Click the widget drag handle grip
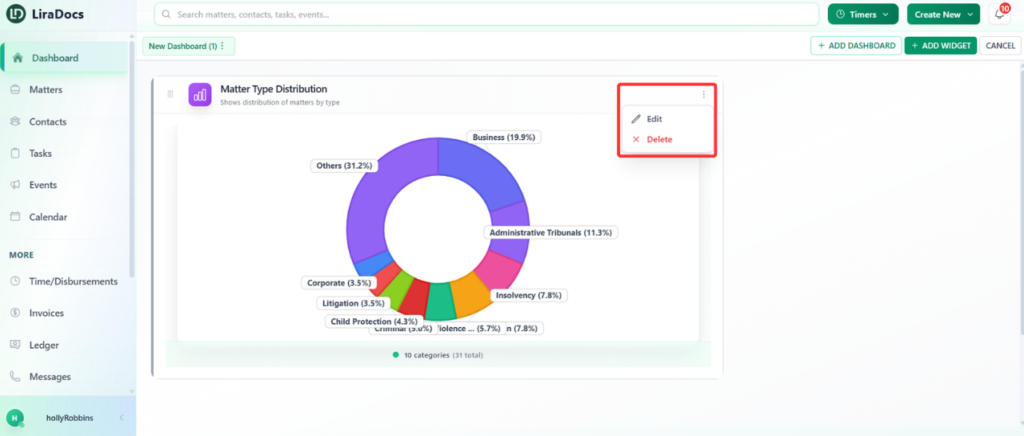 (x=170, y=94)
